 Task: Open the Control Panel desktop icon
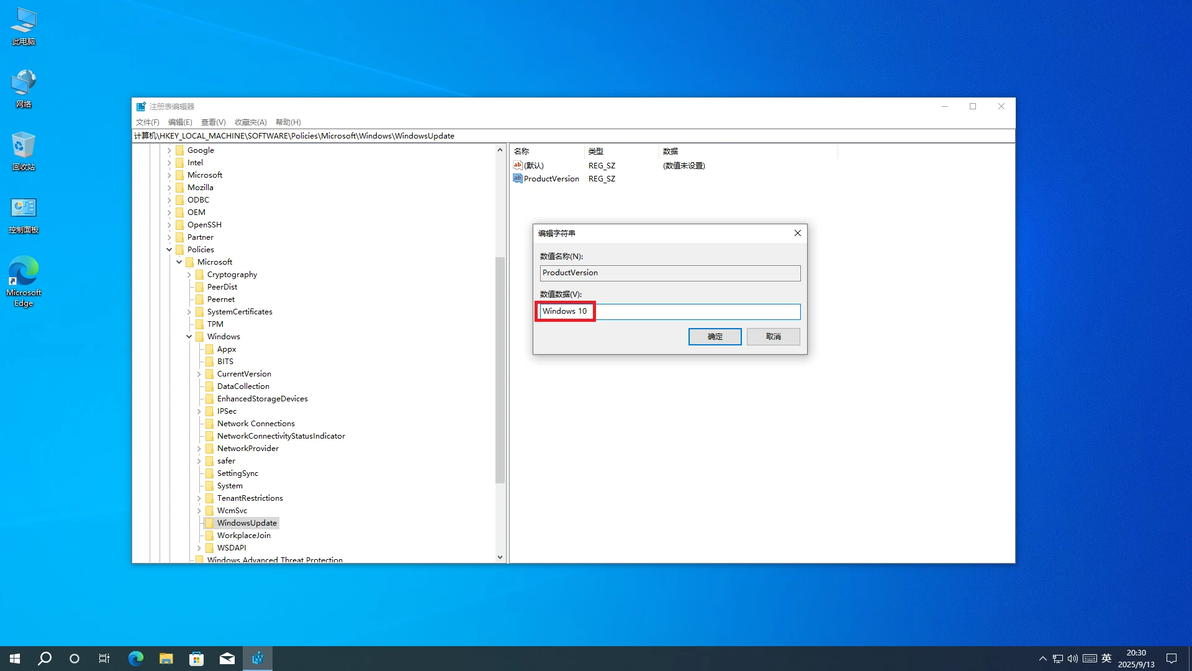tap(24, 215)
